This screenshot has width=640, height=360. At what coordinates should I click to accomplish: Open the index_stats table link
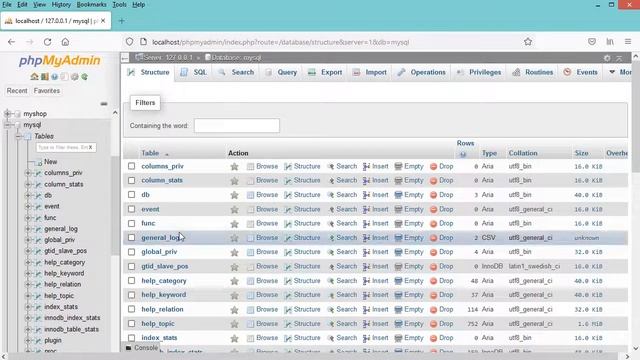(x=159, y=338)
